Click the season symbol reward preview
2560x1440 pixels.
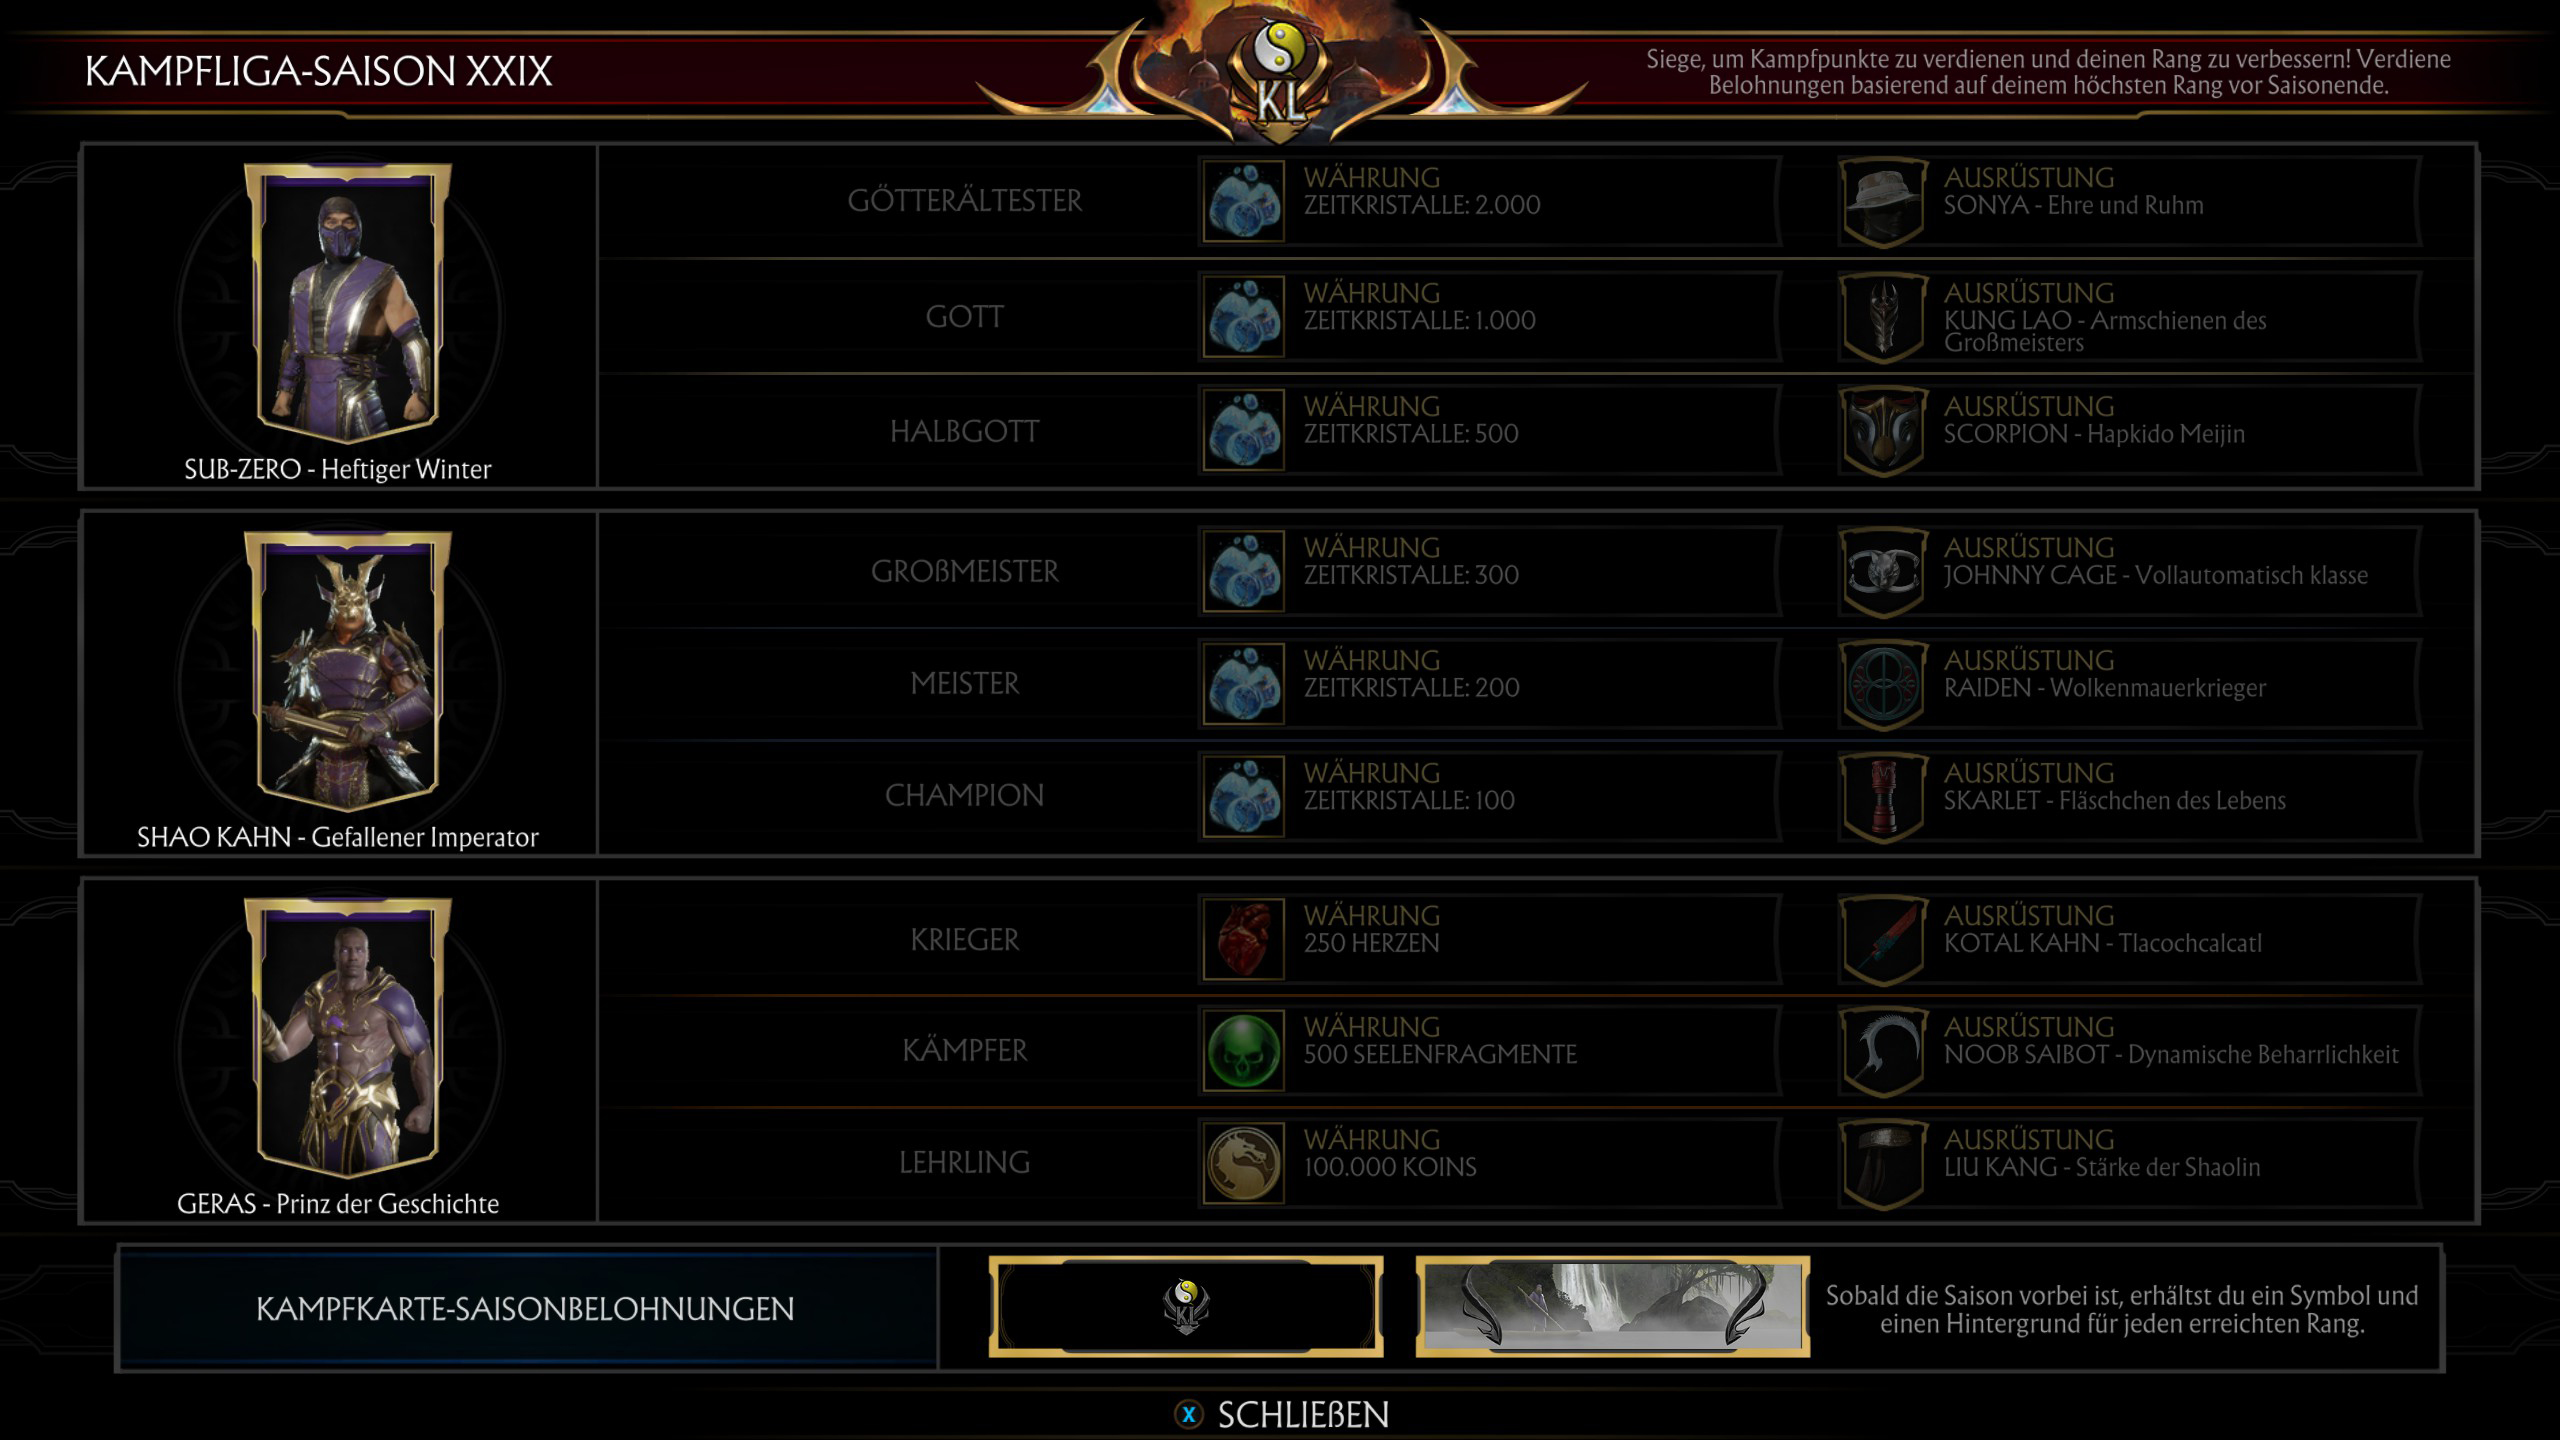pos(1186,1307)
